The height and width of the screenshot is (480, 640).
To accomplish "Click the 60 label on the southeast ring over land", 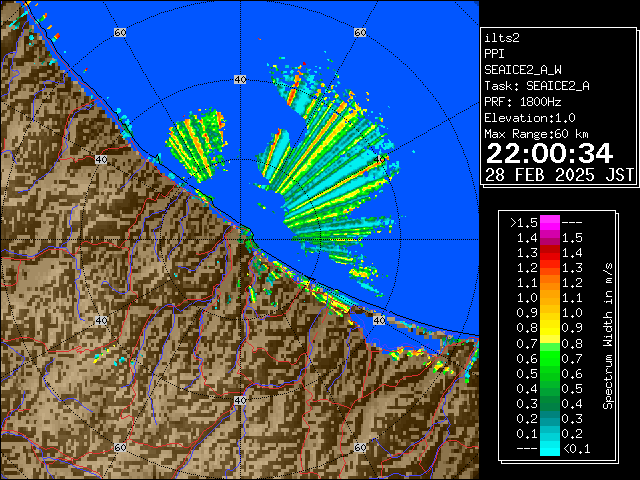I will [x=360, y=447].
